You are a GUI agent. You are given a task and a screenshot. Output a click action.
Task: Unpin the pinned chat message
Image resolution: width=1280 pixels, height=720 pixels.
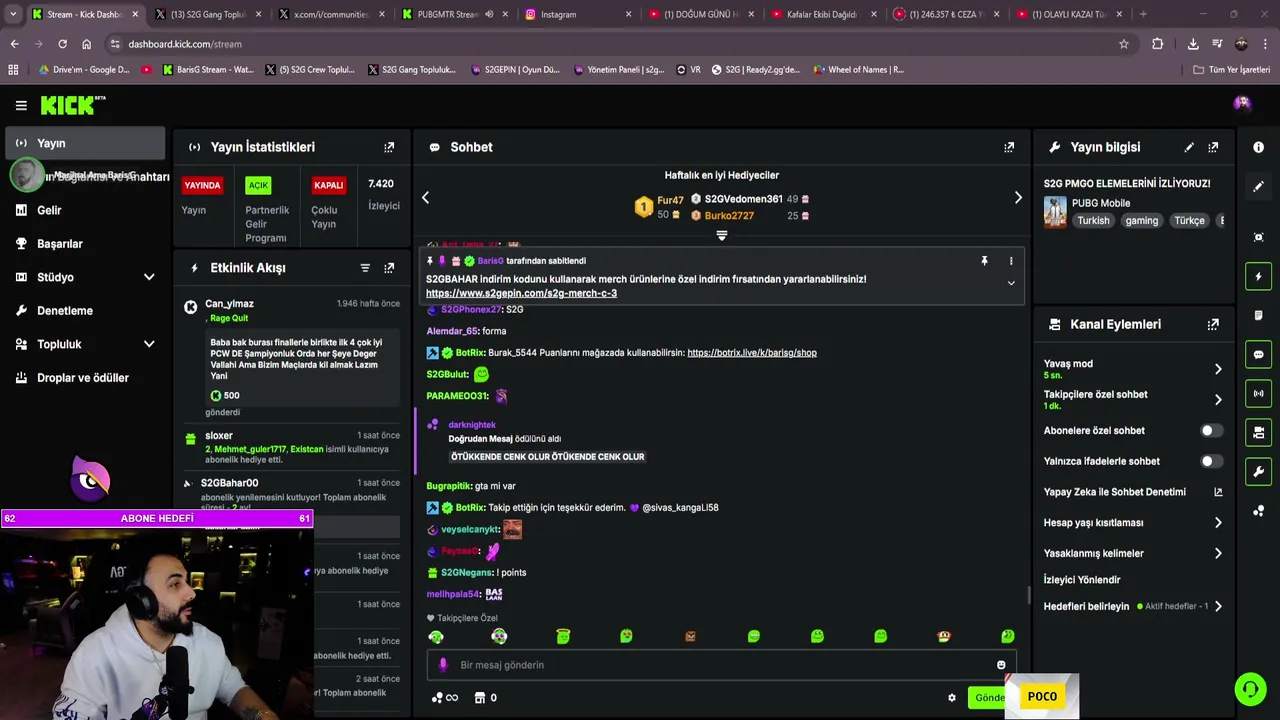click(x=984, y=261)
